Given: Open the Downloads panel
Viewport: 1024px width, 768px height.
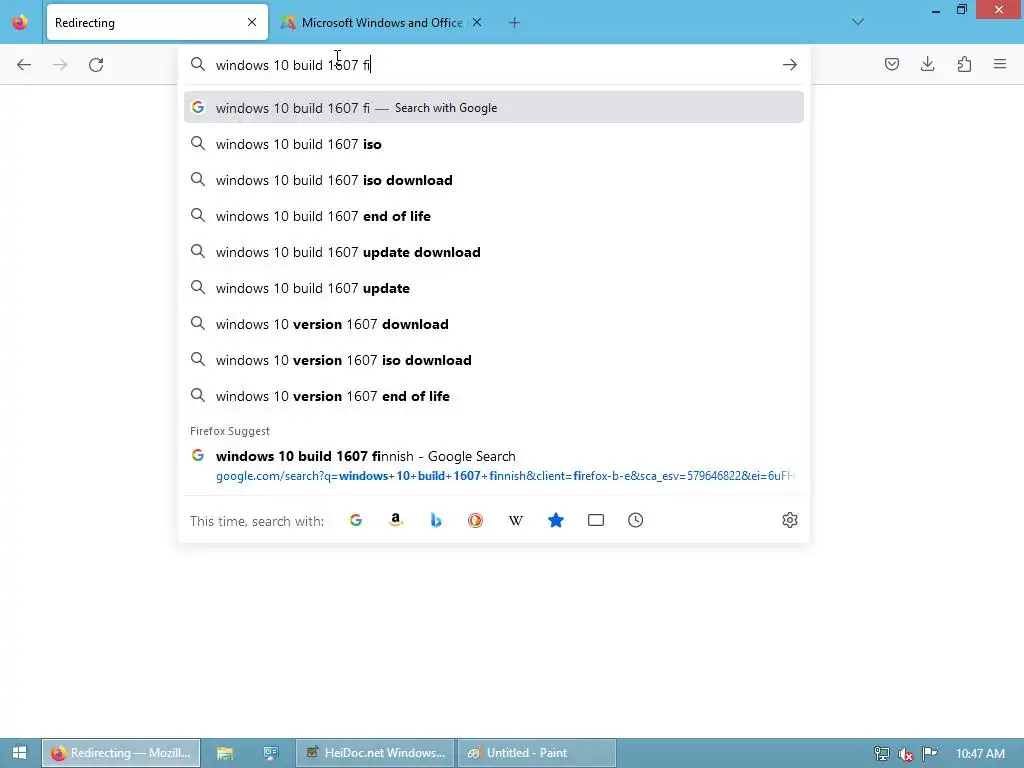Looking at the screenshot, I should (x=927, y=64).
